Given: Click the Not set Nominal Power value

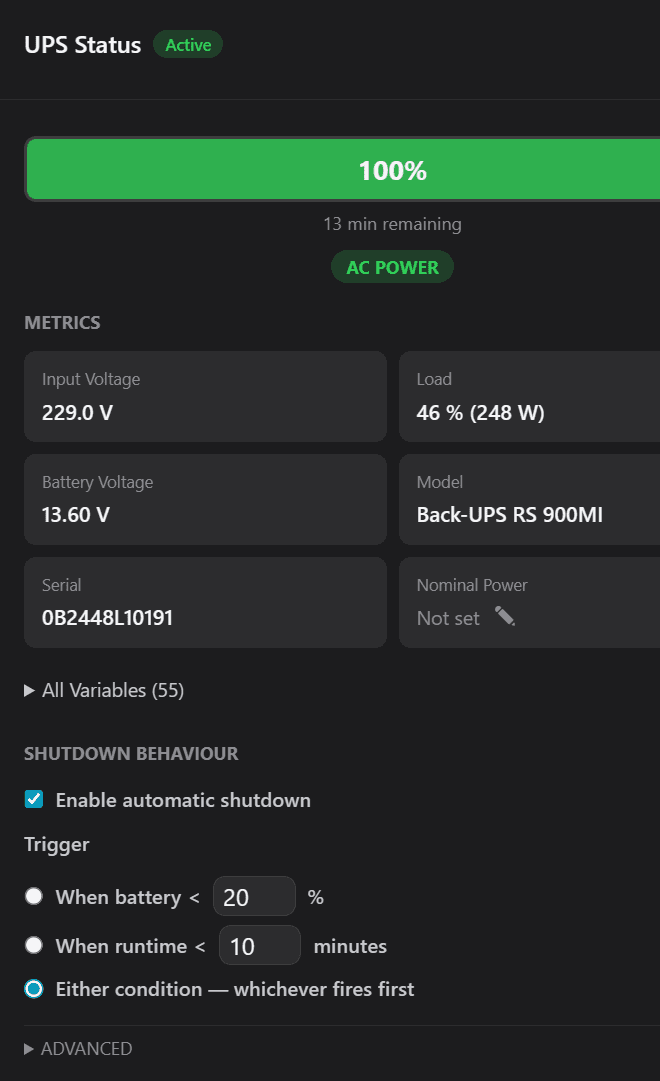Looking at the screenshot, I should click(x=448, y=618).
